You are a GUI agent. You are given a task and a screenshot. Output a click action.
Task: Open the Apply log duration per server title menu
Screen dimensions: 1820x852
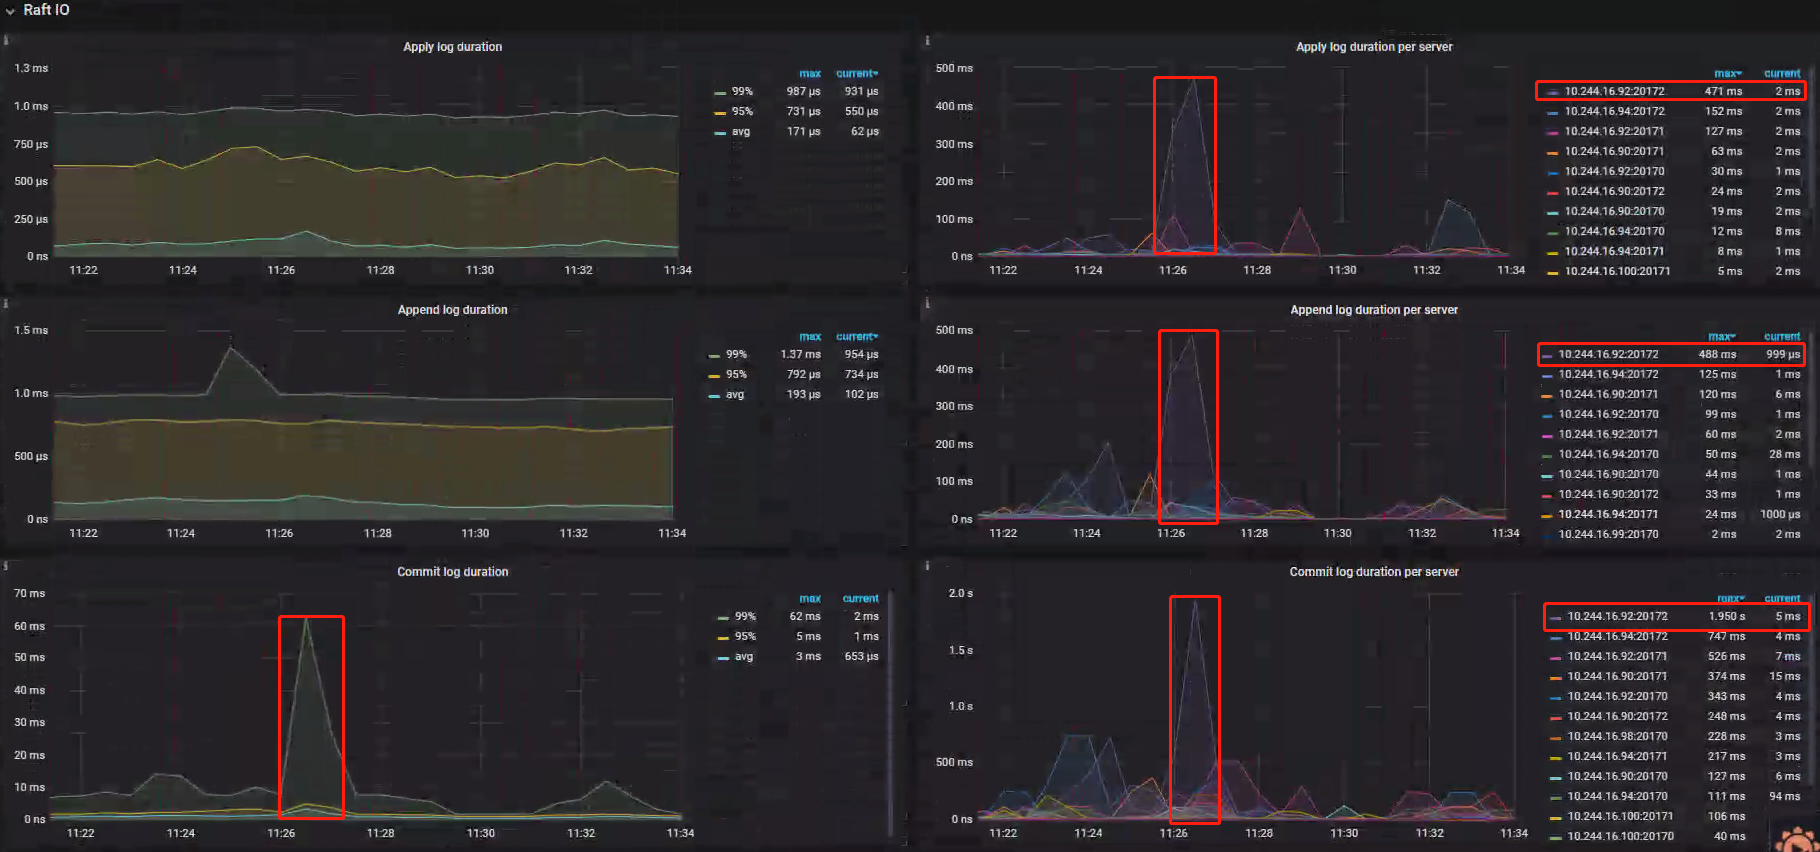tap(1374, 47)
